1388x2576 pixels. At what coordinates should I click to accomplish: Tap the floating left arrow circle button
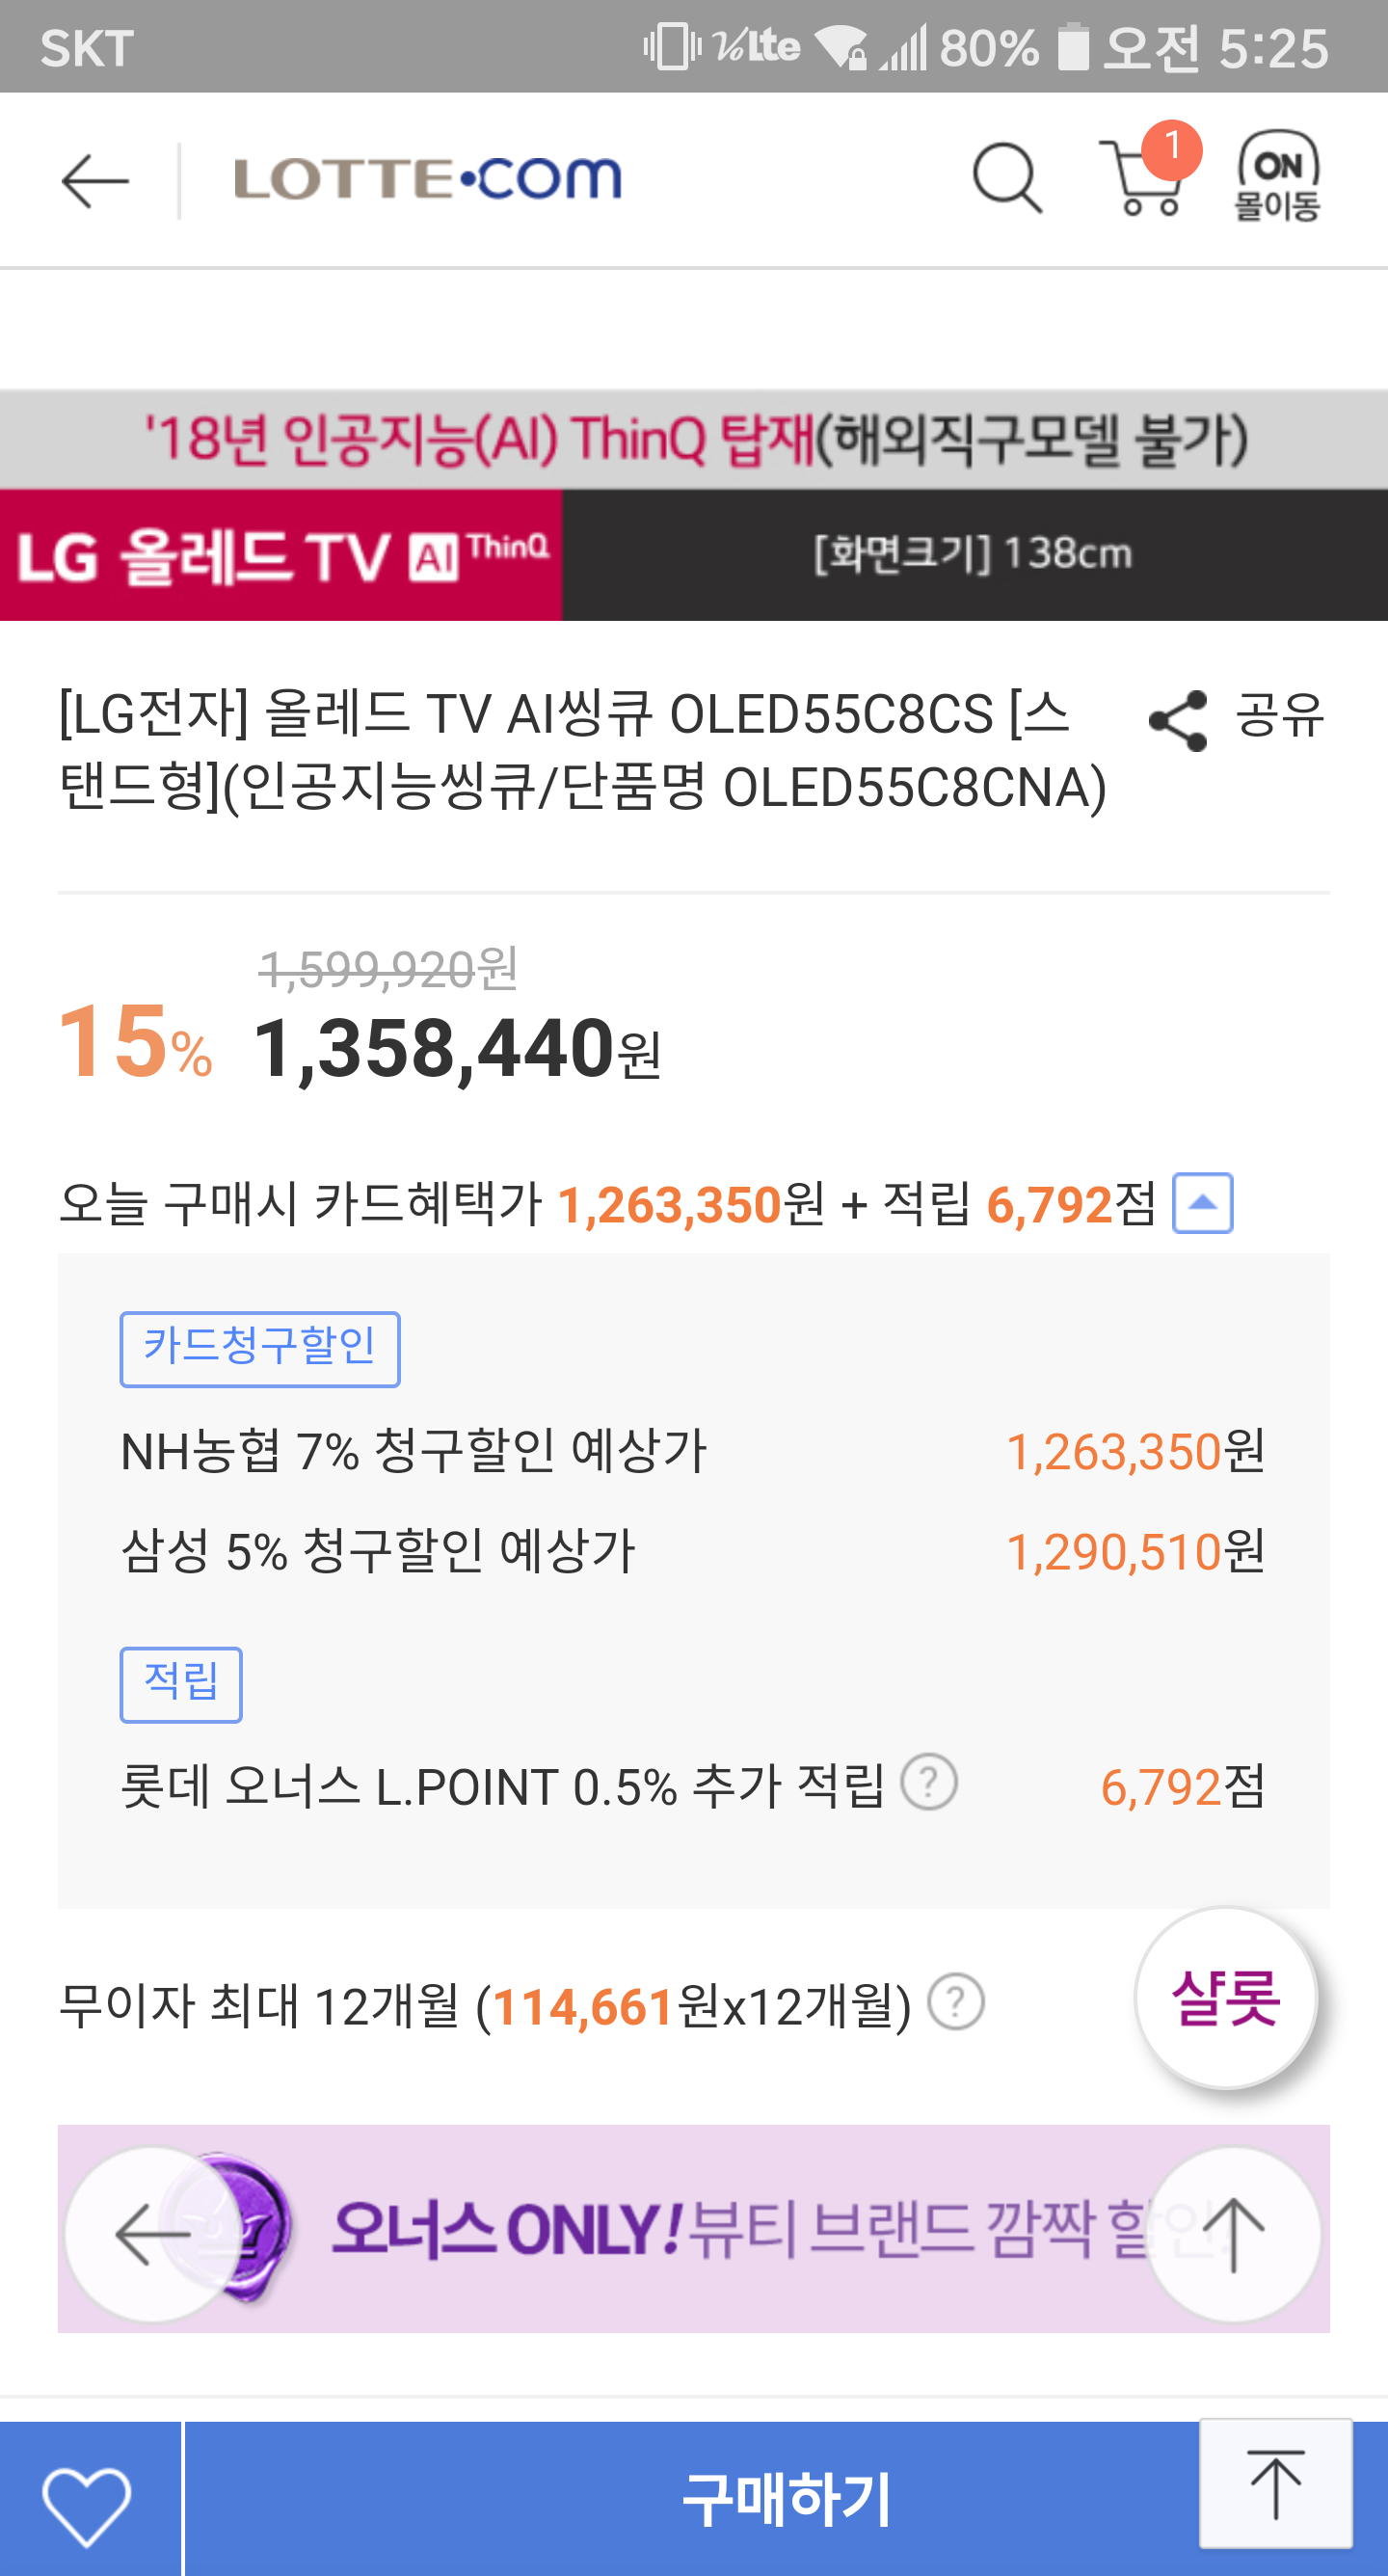pyautogui.click(x=153, y=2234)
